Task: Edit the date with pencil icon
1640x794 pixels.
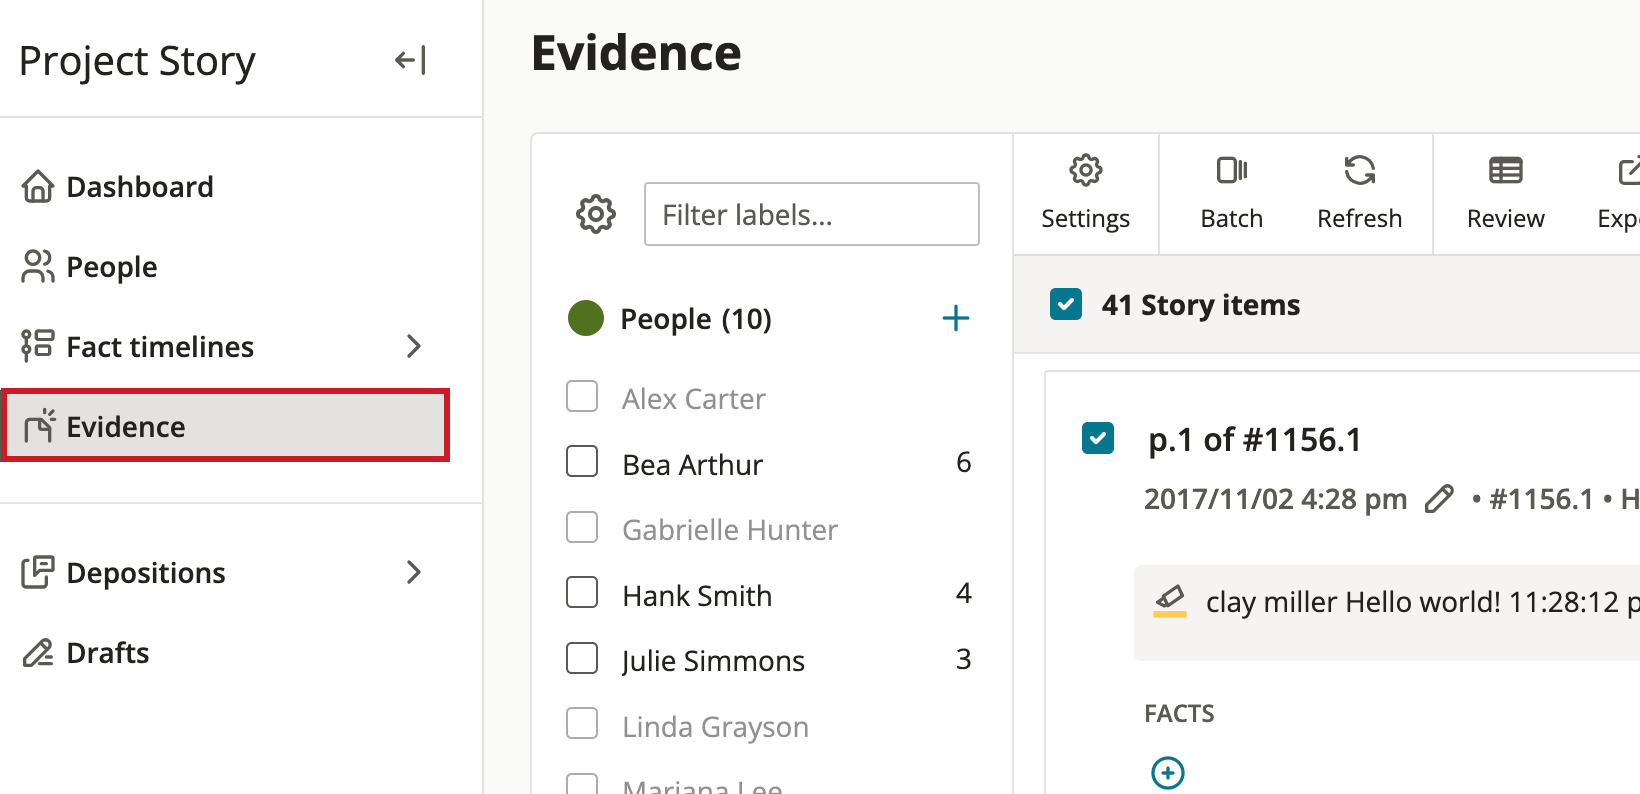Action: [1439, 499]
